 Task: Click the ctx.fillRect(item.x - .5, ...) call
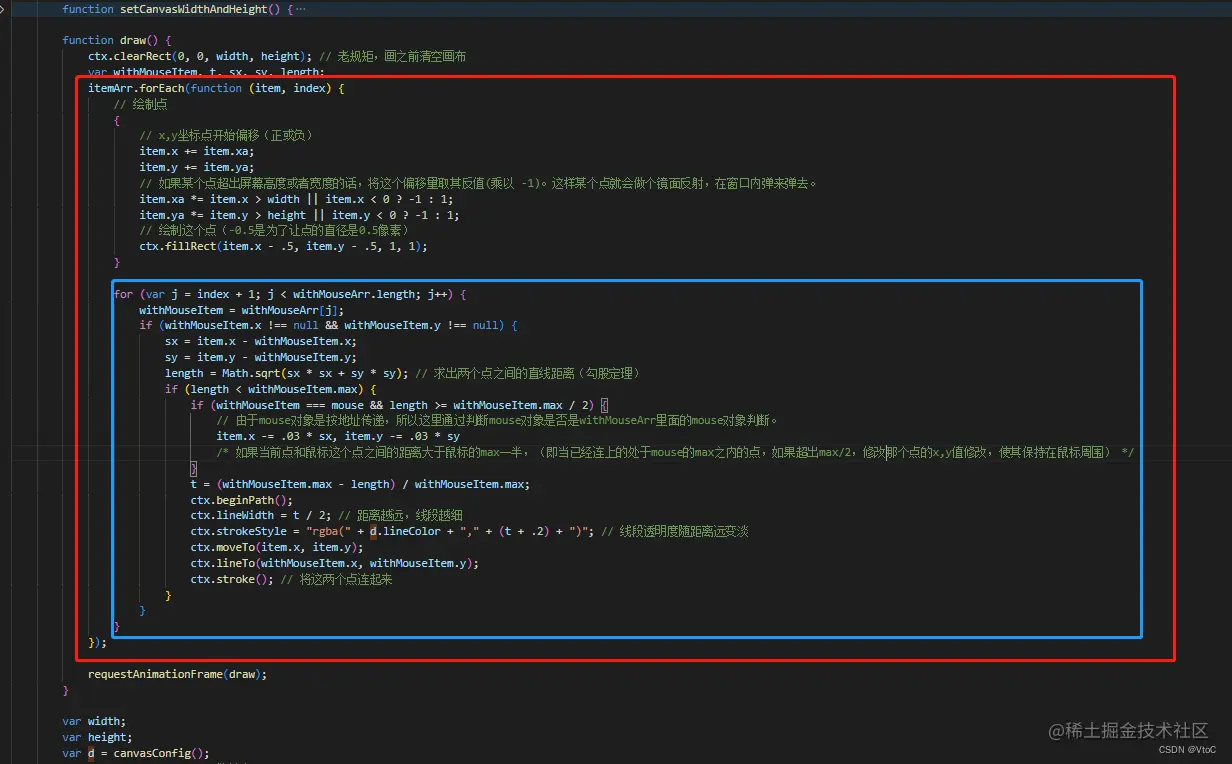pos(283,246)
